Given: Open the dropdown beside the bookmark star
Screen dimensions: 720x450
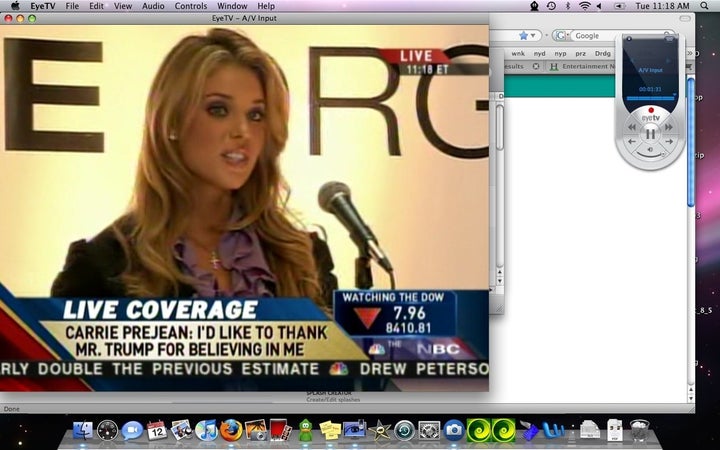Looking at the screenshot, I should click(x=533, y=35).
